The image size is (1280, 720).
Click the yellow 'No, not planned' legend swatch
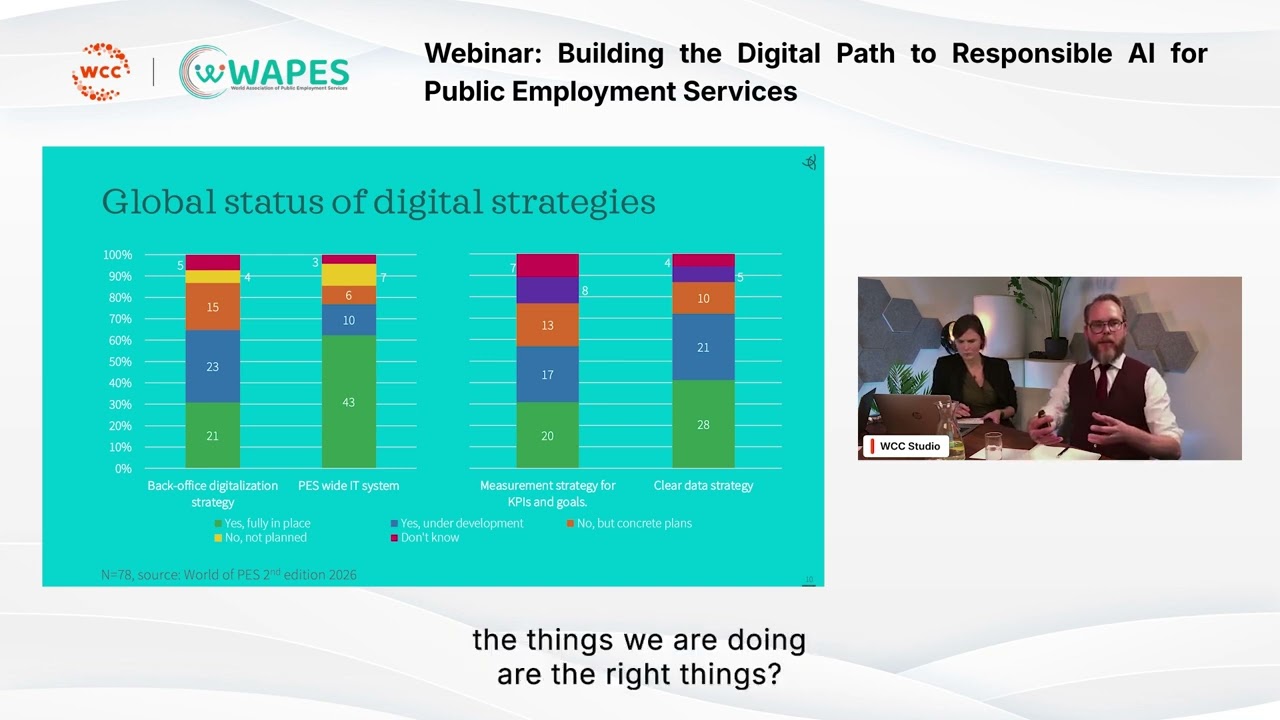coord(218,538)
